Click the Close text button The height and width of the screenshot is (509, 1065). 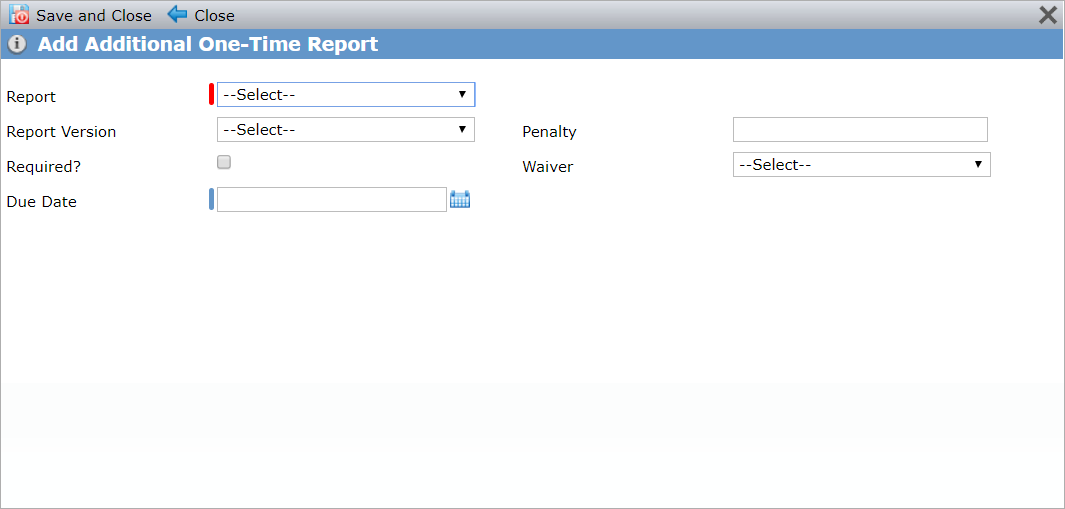[x=214, y=16]
